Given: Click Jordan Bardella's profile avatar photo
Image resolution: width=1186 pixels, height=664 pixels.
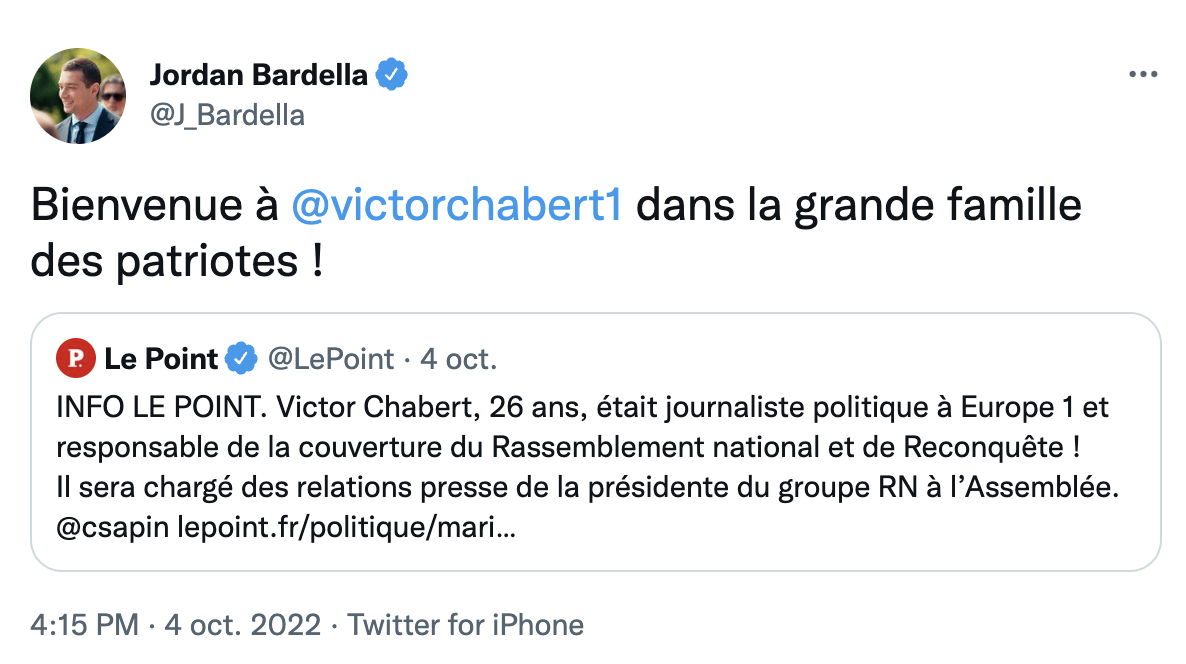Looking at the screenshot, I should [78, 94].
